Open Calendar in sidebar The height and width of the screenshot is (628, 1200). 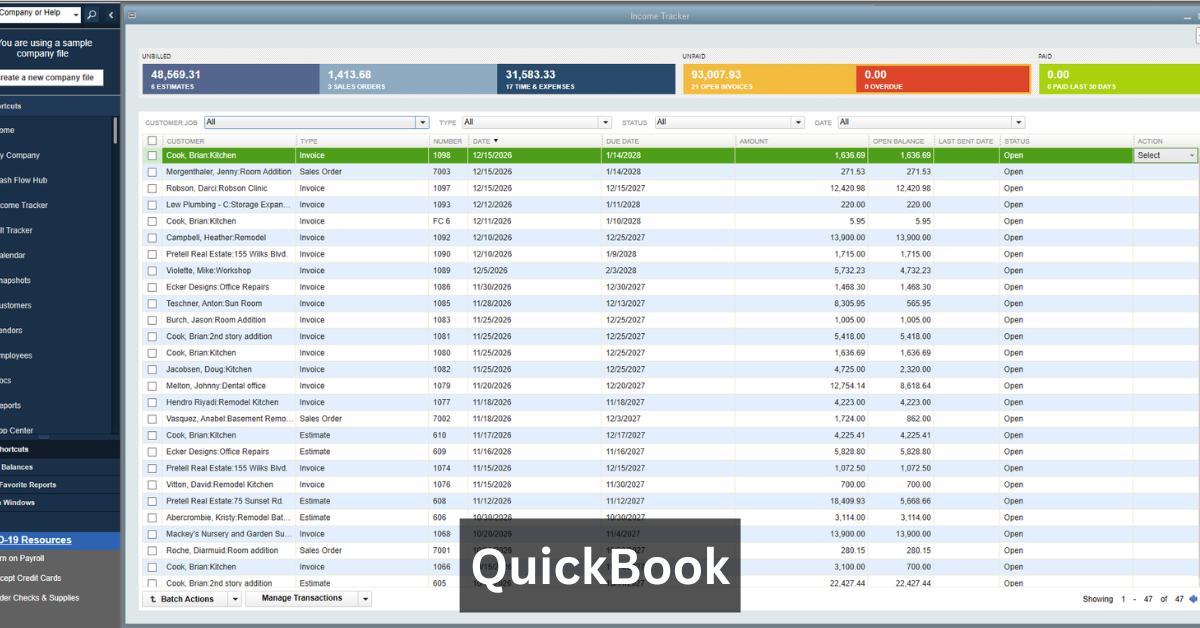coord(13,255)
